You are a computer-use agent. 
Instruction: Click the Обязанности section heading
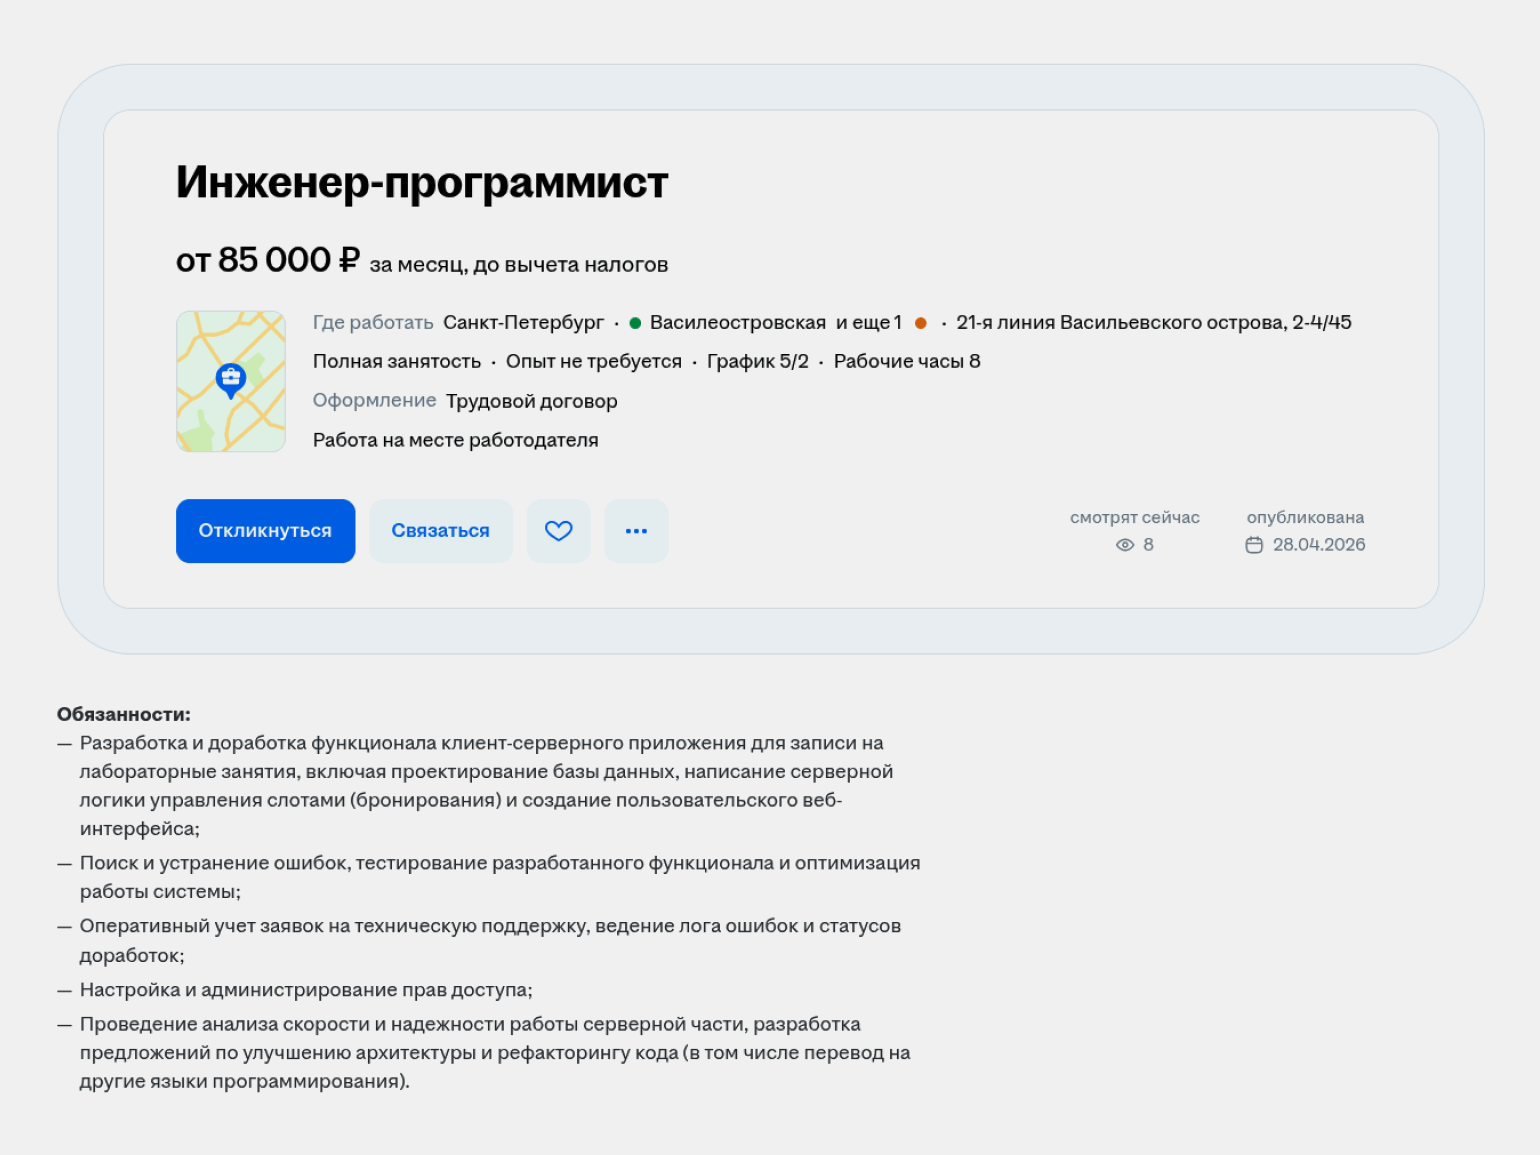click(x=123, y=714)
